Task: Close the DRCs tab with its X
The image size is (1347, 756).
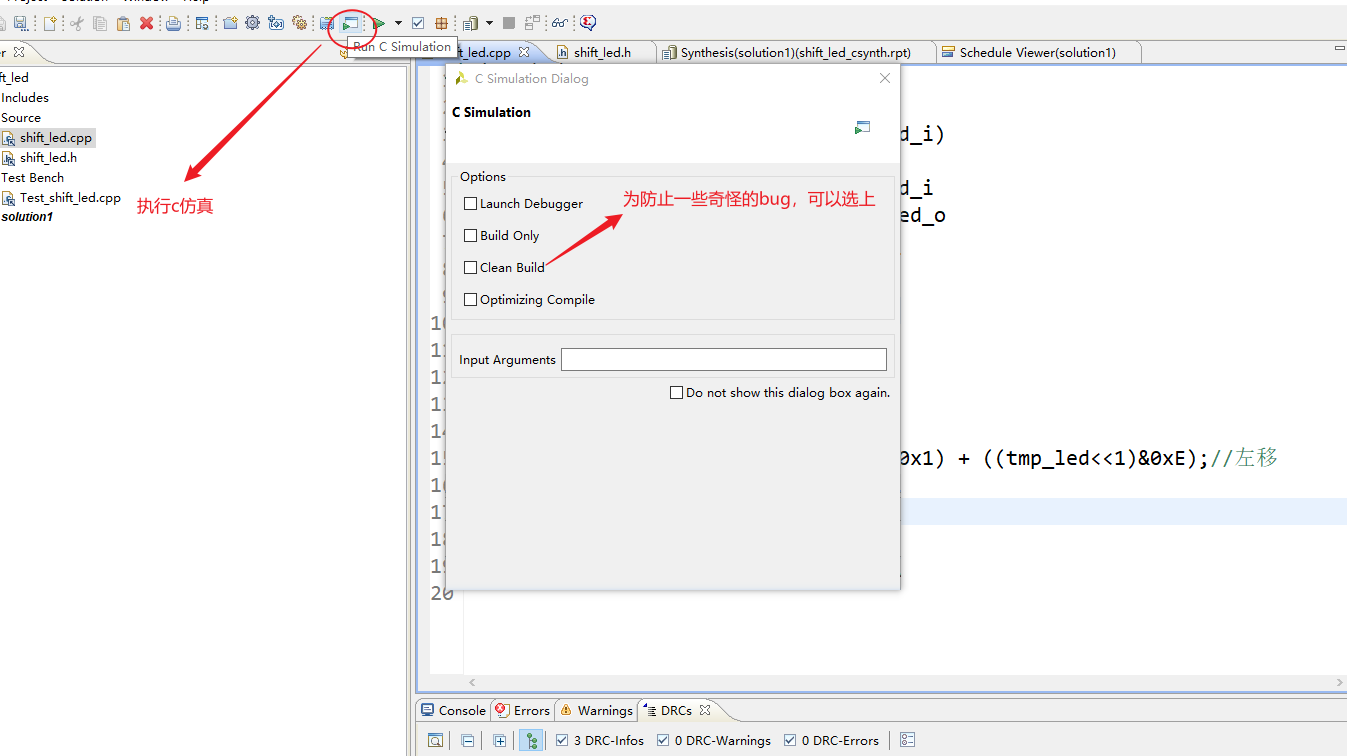Action: (x=704, y=710)
